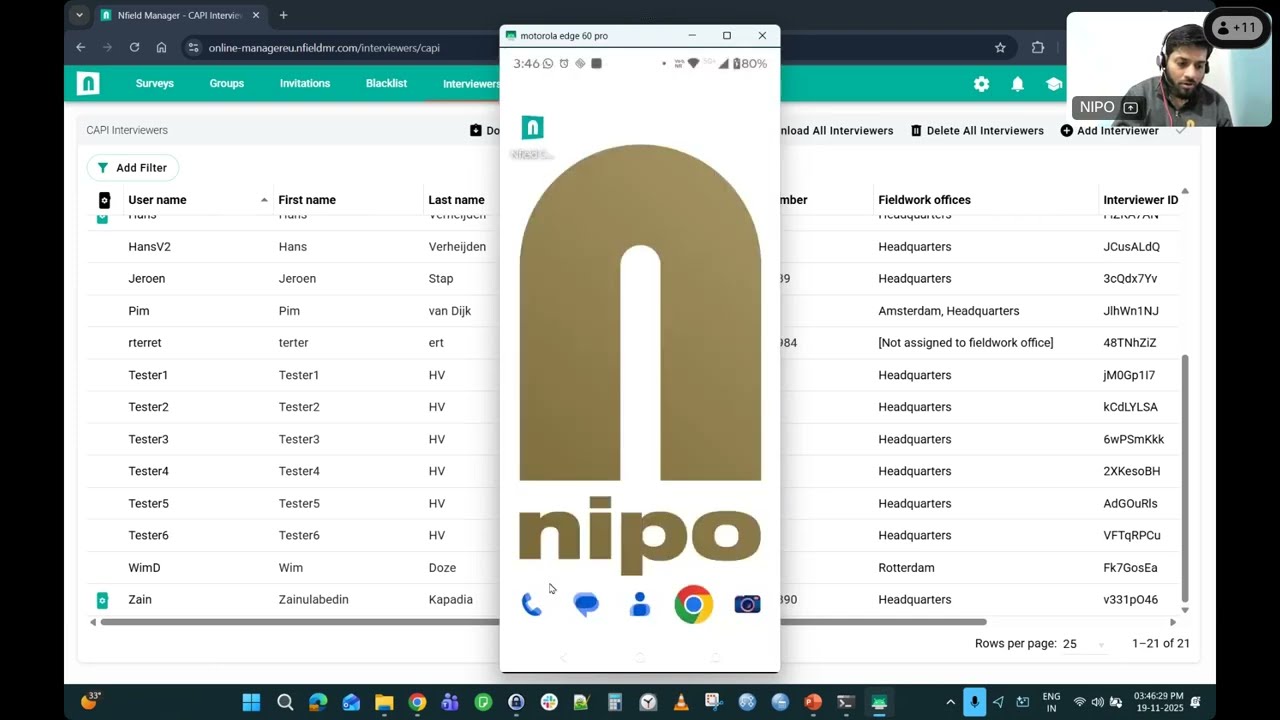Open the Contacts app on the phone

(x=640, y=604)
